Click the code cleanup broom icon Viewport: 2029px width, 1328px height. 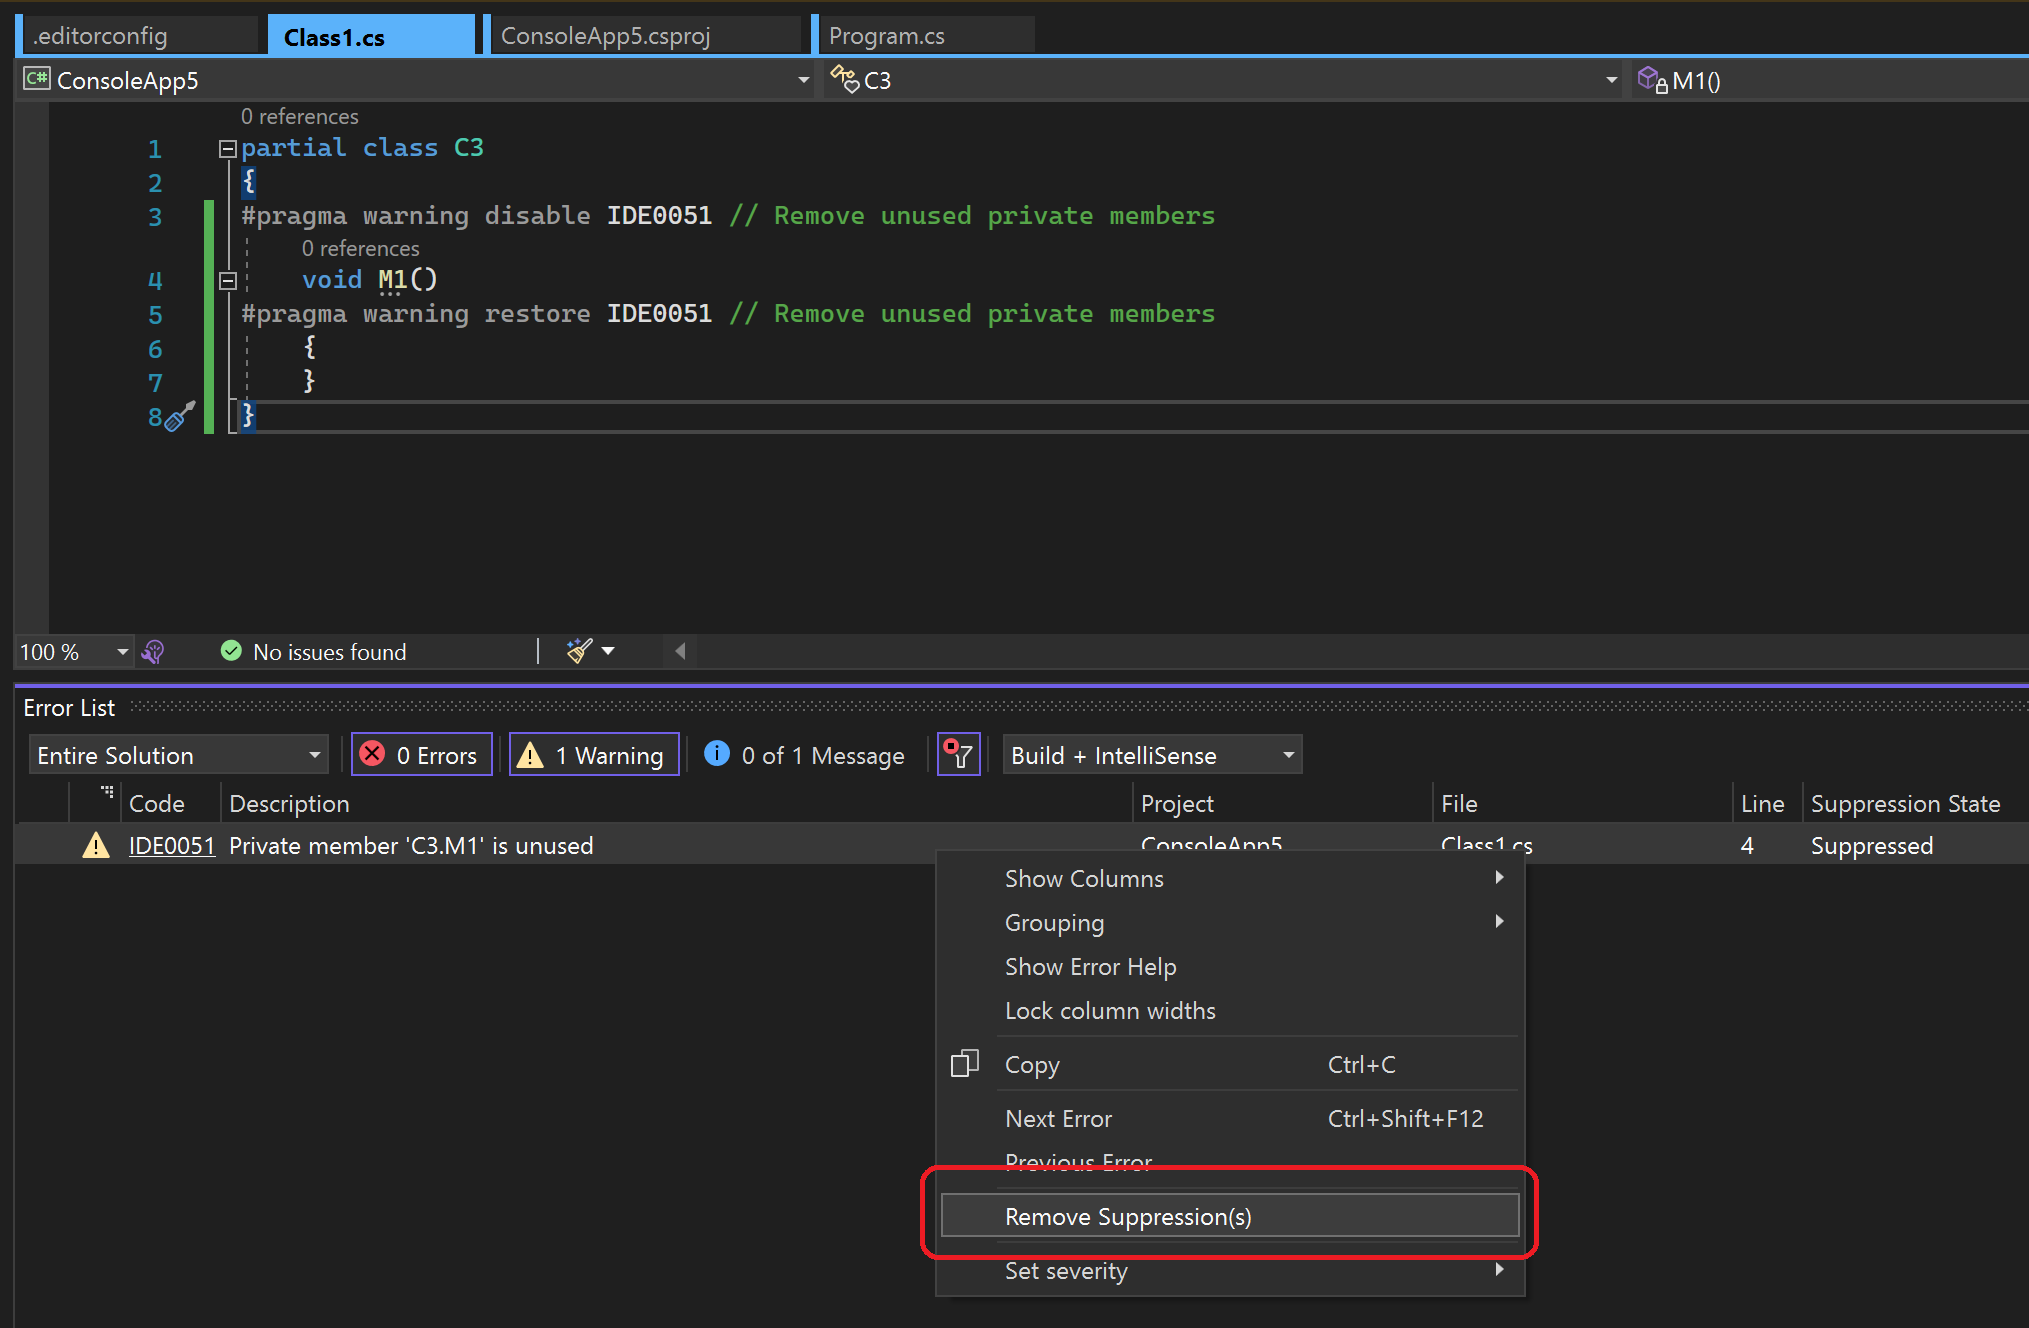[x=579, y=651]
